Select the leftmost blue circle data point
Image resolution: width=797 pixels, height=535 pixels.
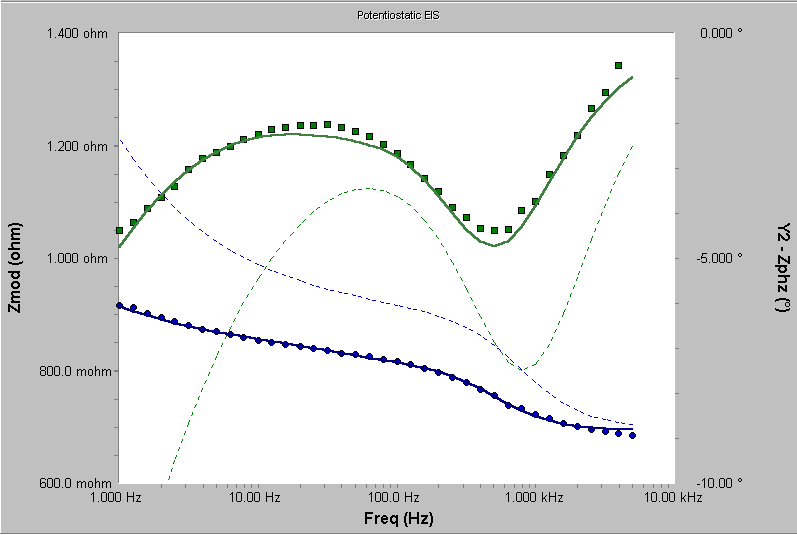point(119,305)
